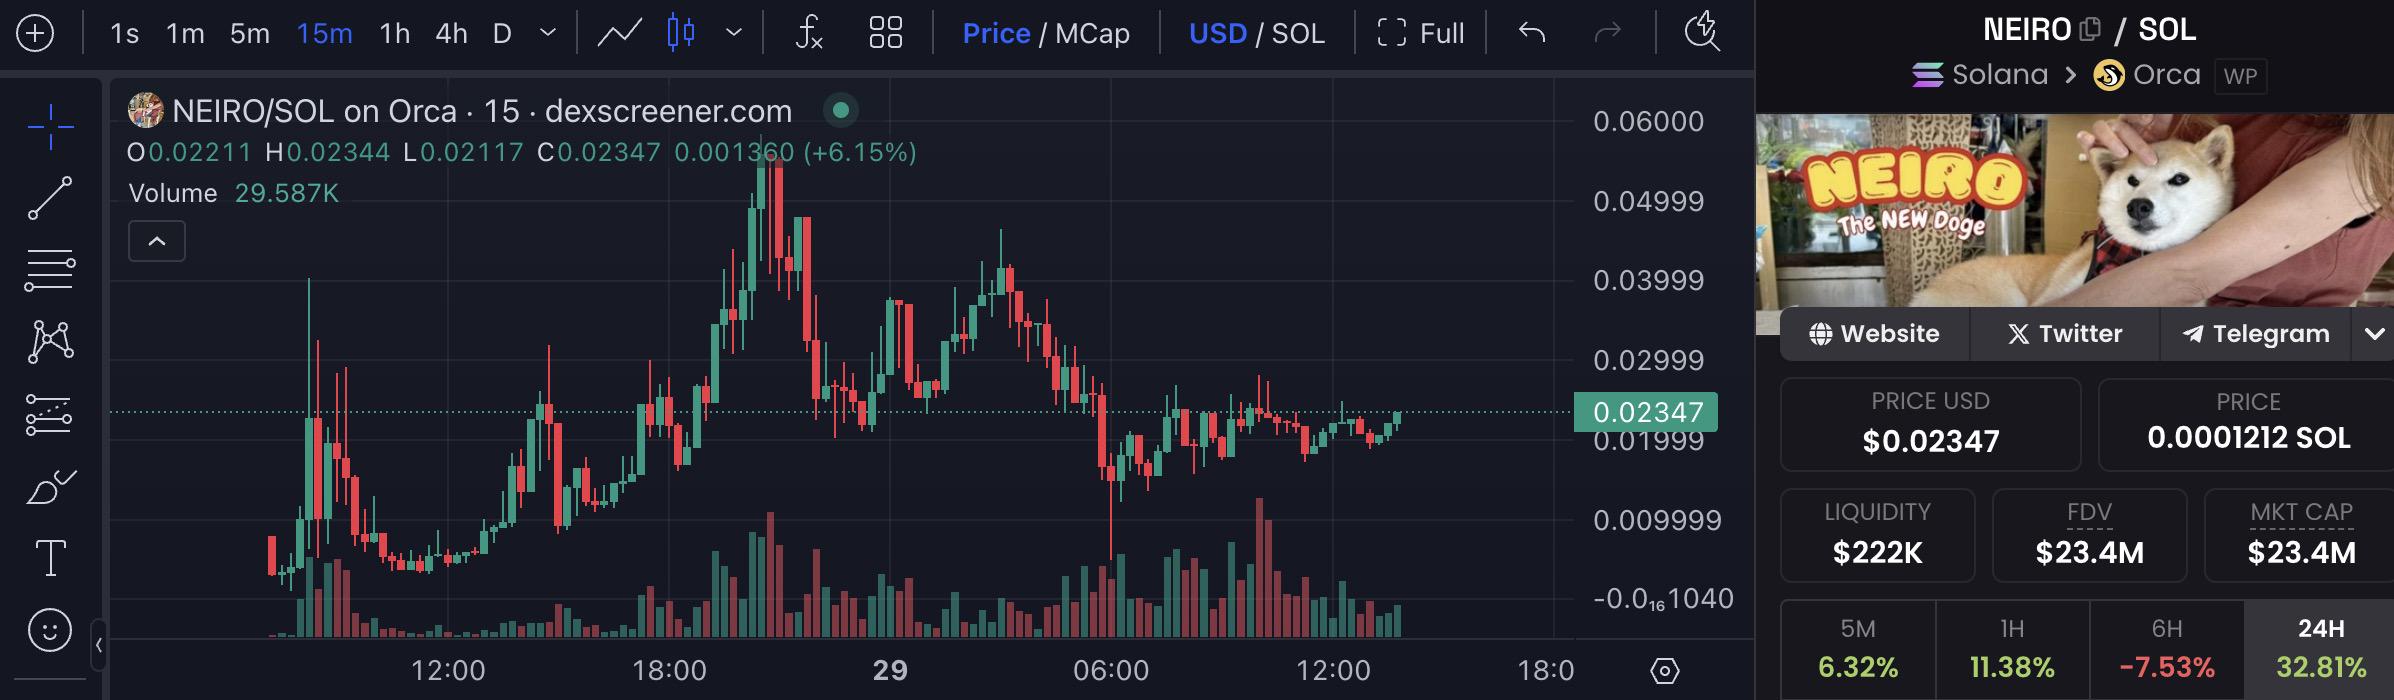Open the NEIRO Twitter link
The image size is (2394, 700).
[2064, 334]
